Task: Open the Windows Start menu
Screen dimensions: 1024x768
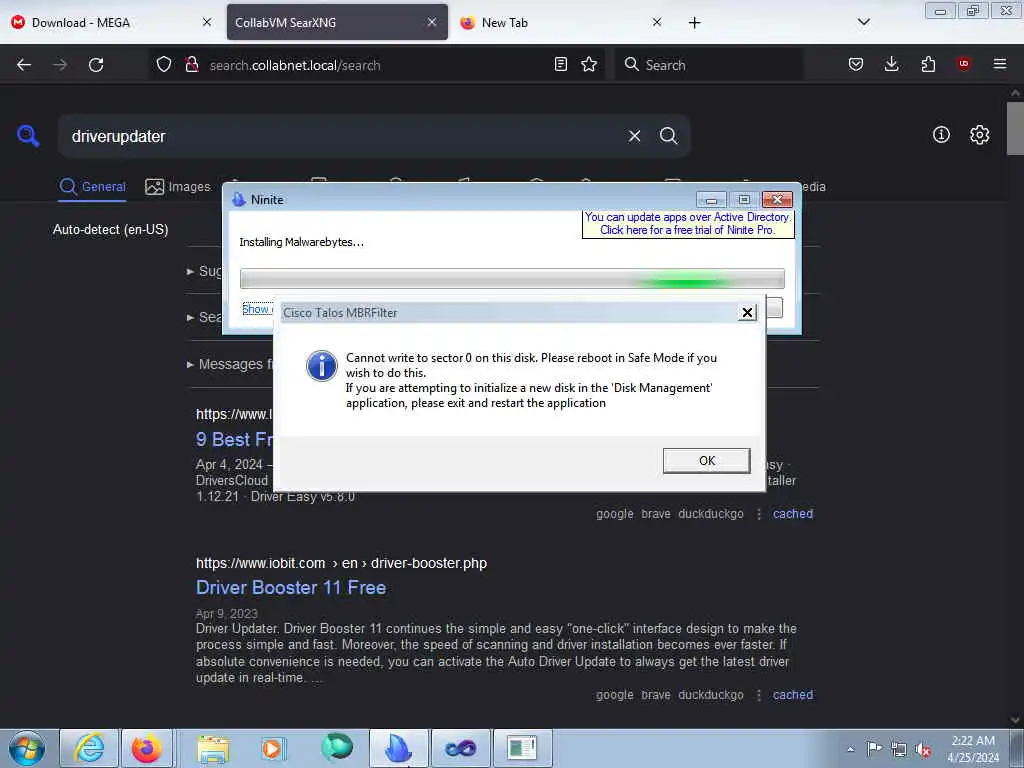Action: 27,748
